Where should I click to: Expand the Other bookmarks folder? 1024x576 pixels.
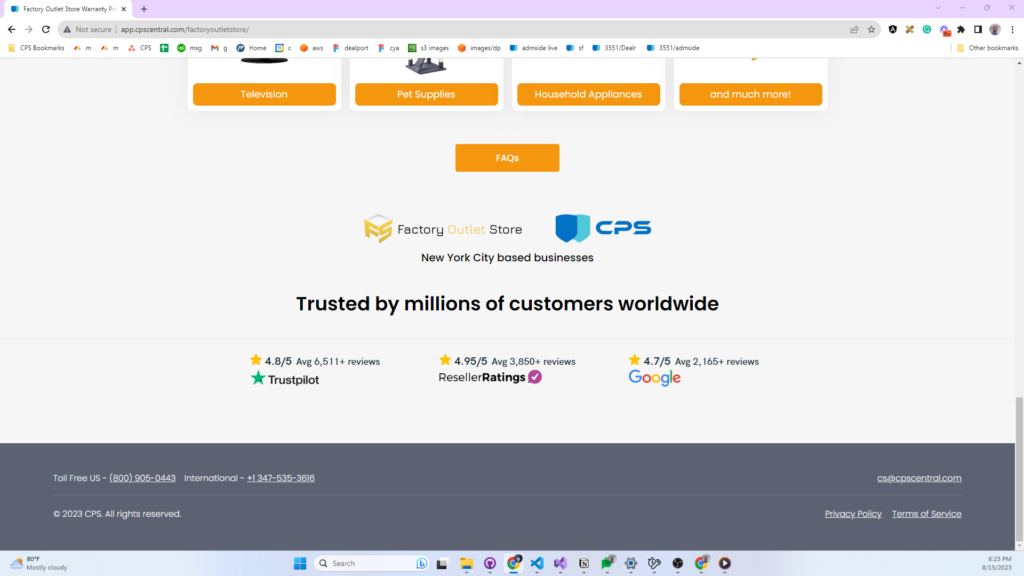(x=987, y=48)
